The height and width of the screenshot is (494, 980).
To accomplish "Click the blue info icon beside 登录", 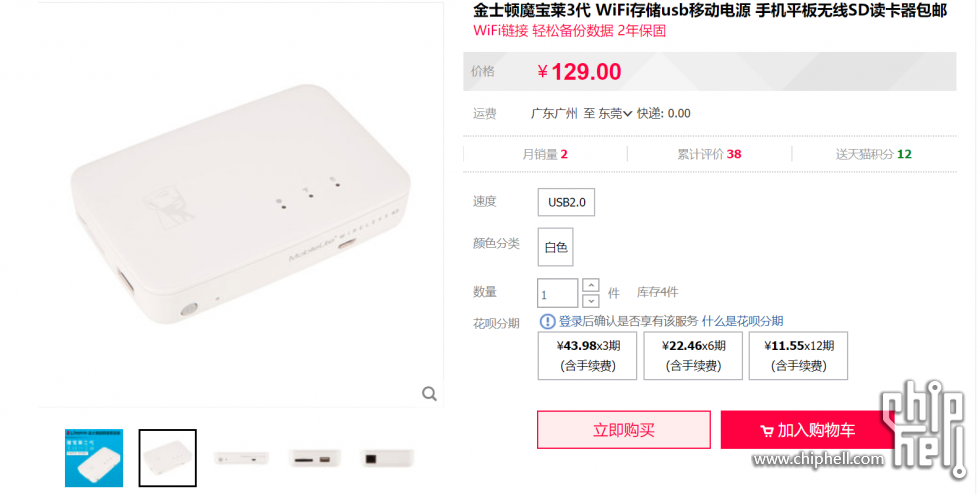I will [x=547, y=321].
